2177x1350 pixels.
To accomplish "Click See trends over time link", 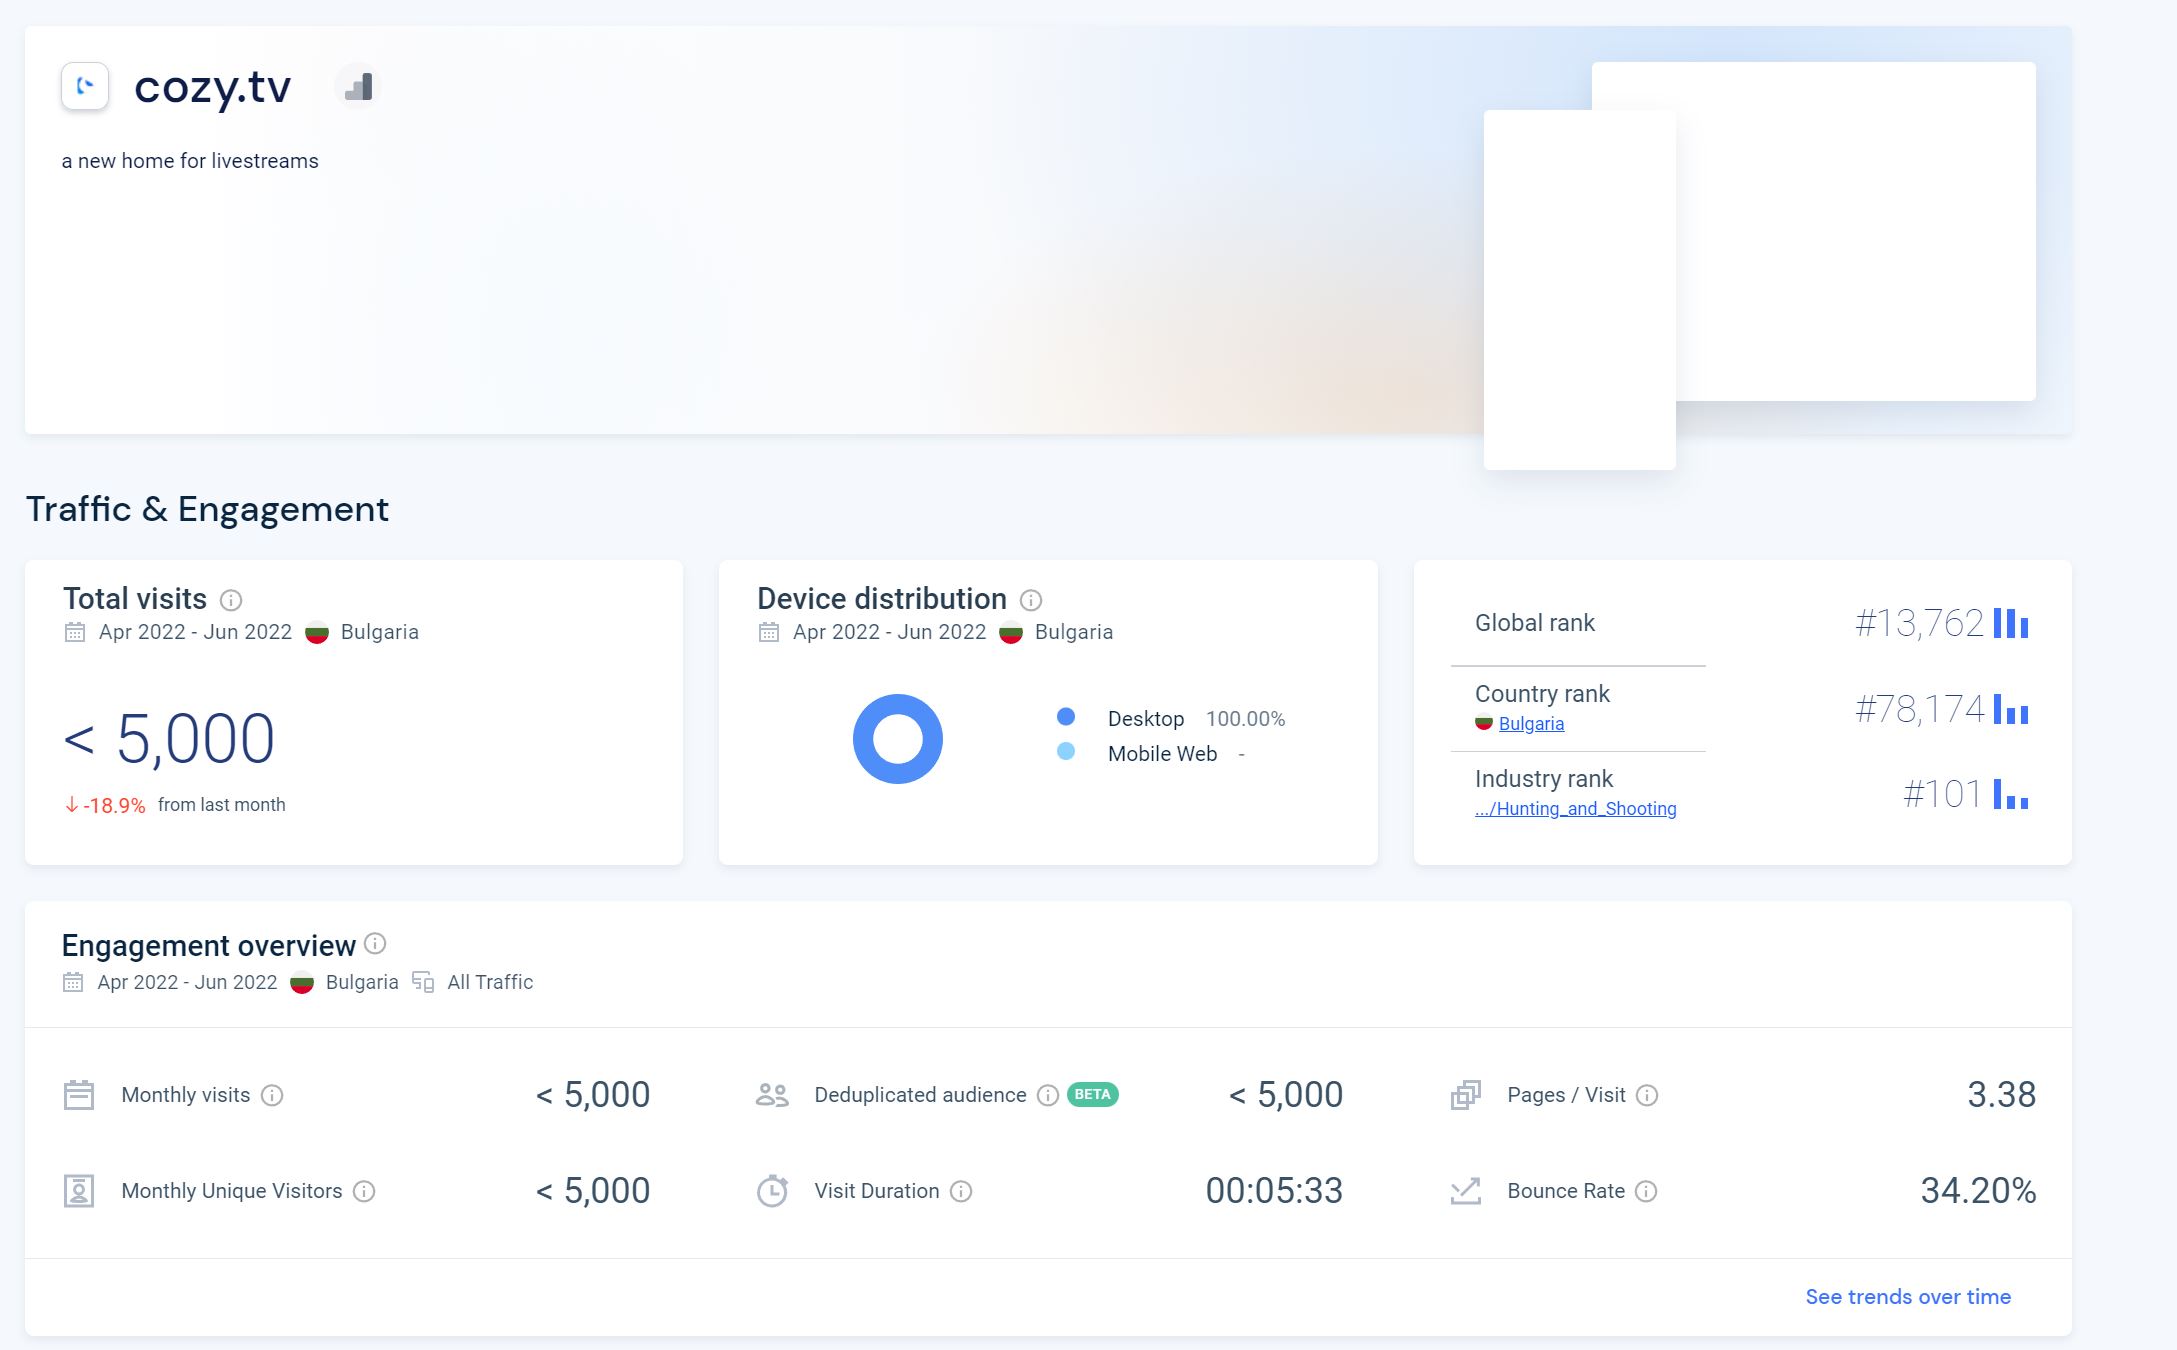I will (x=1908, y=1297).
